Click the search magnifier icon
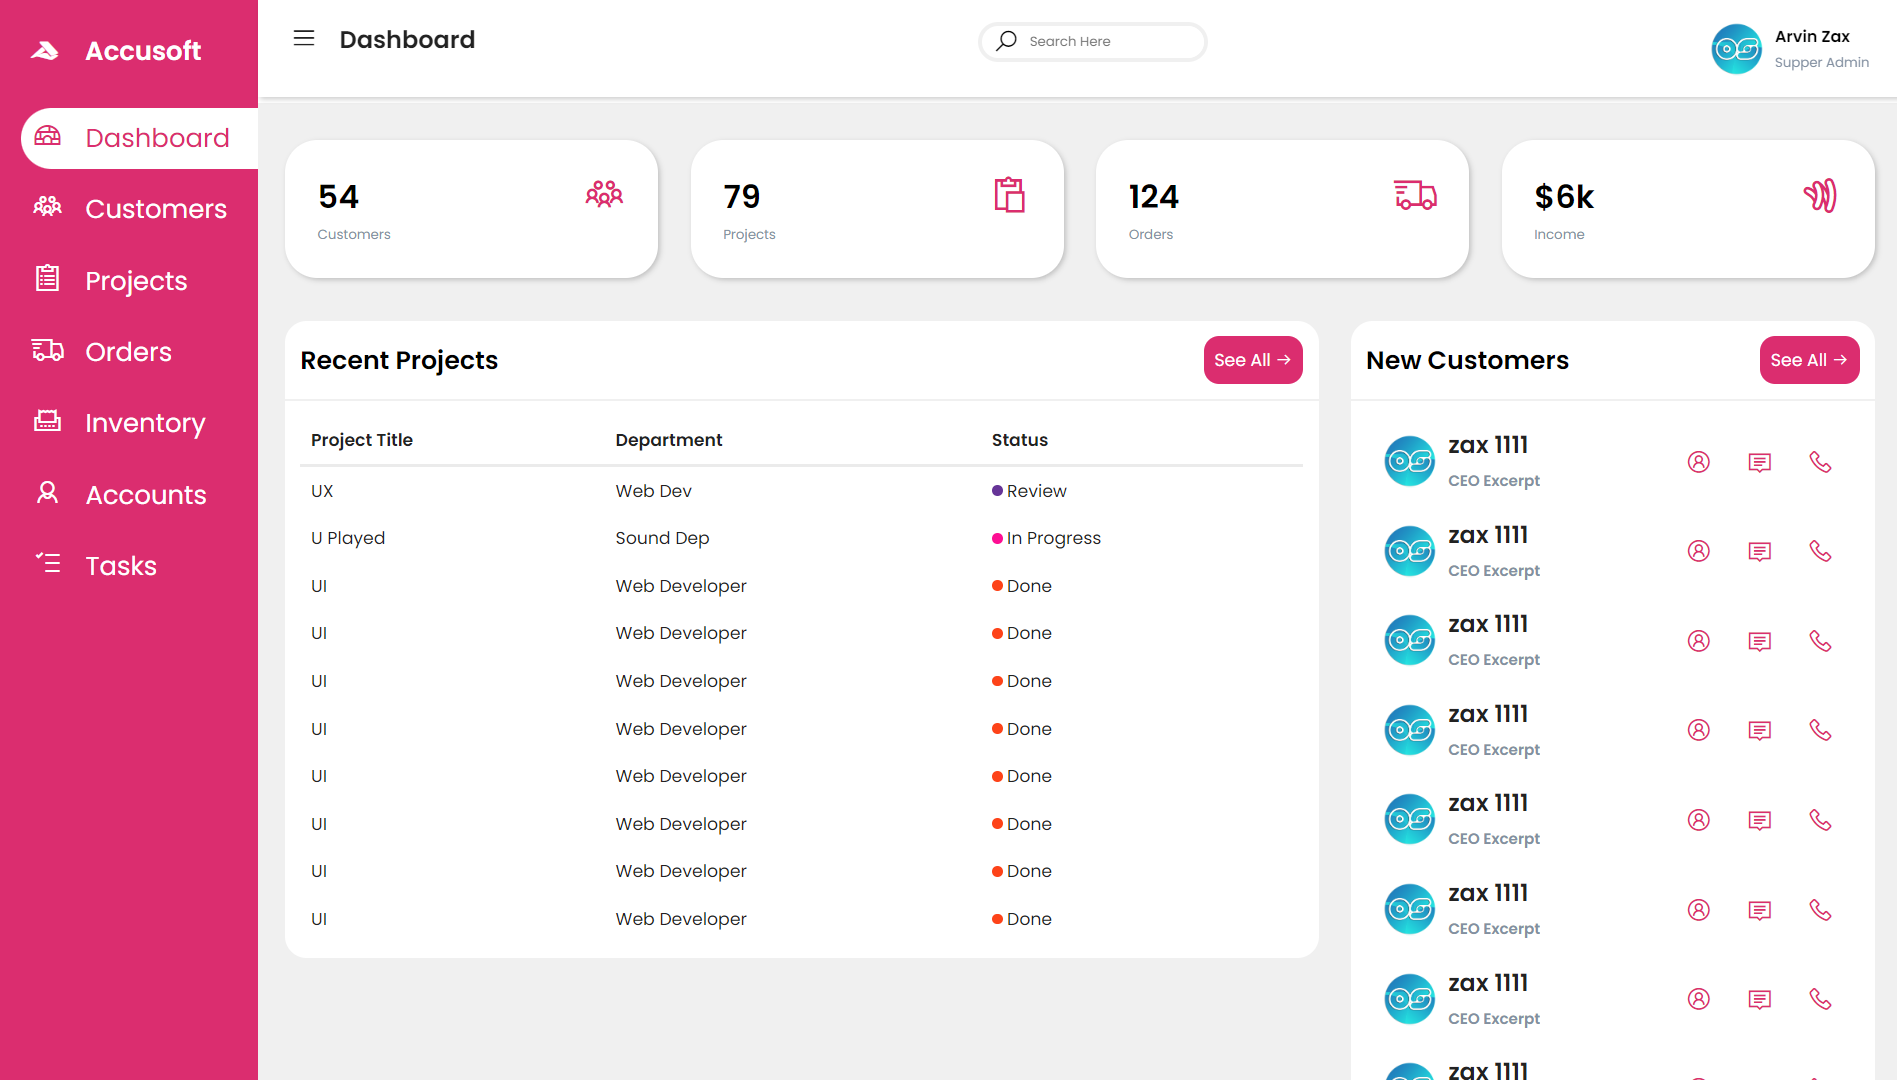 (x=1007, y=41)
